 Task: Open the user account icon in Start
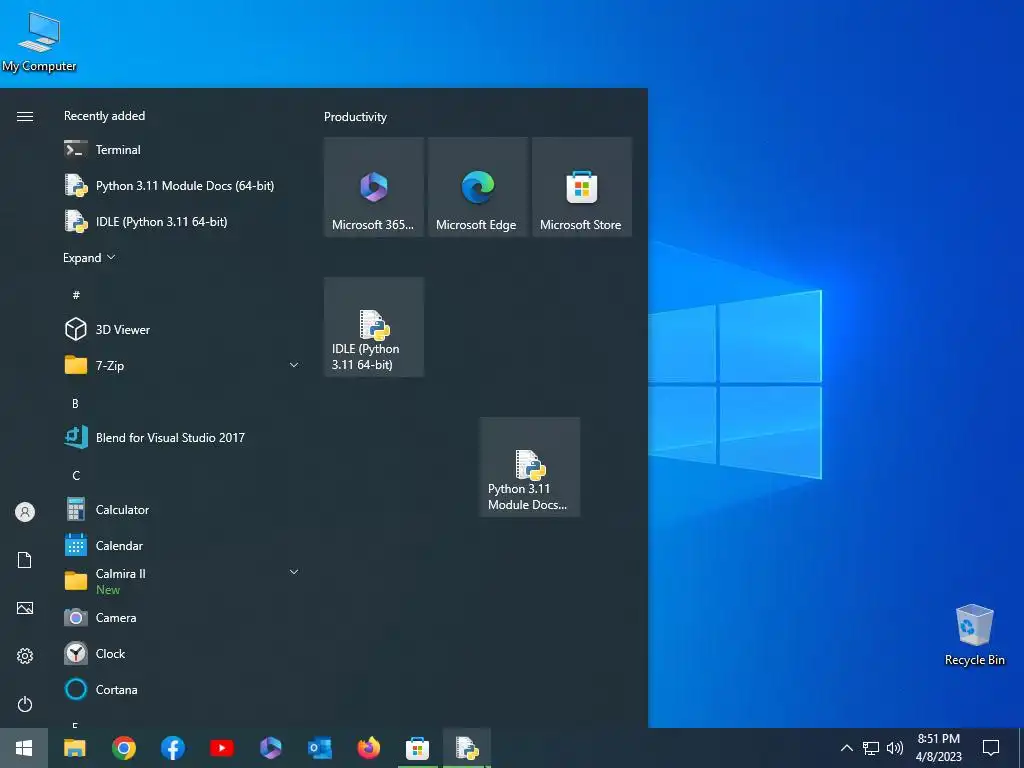25,512
